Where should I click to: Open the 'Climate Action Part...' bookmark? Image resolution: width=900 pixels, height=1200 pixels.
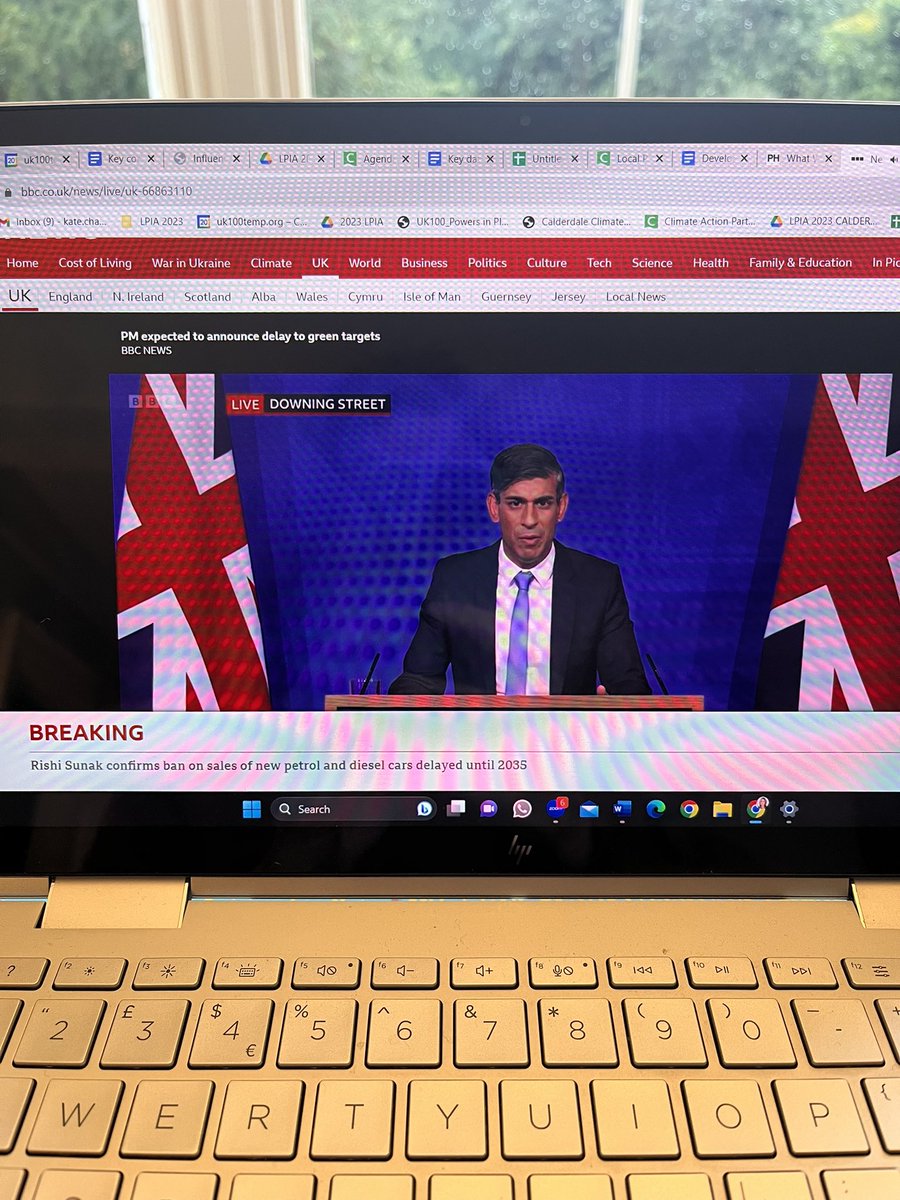(701, 221)
